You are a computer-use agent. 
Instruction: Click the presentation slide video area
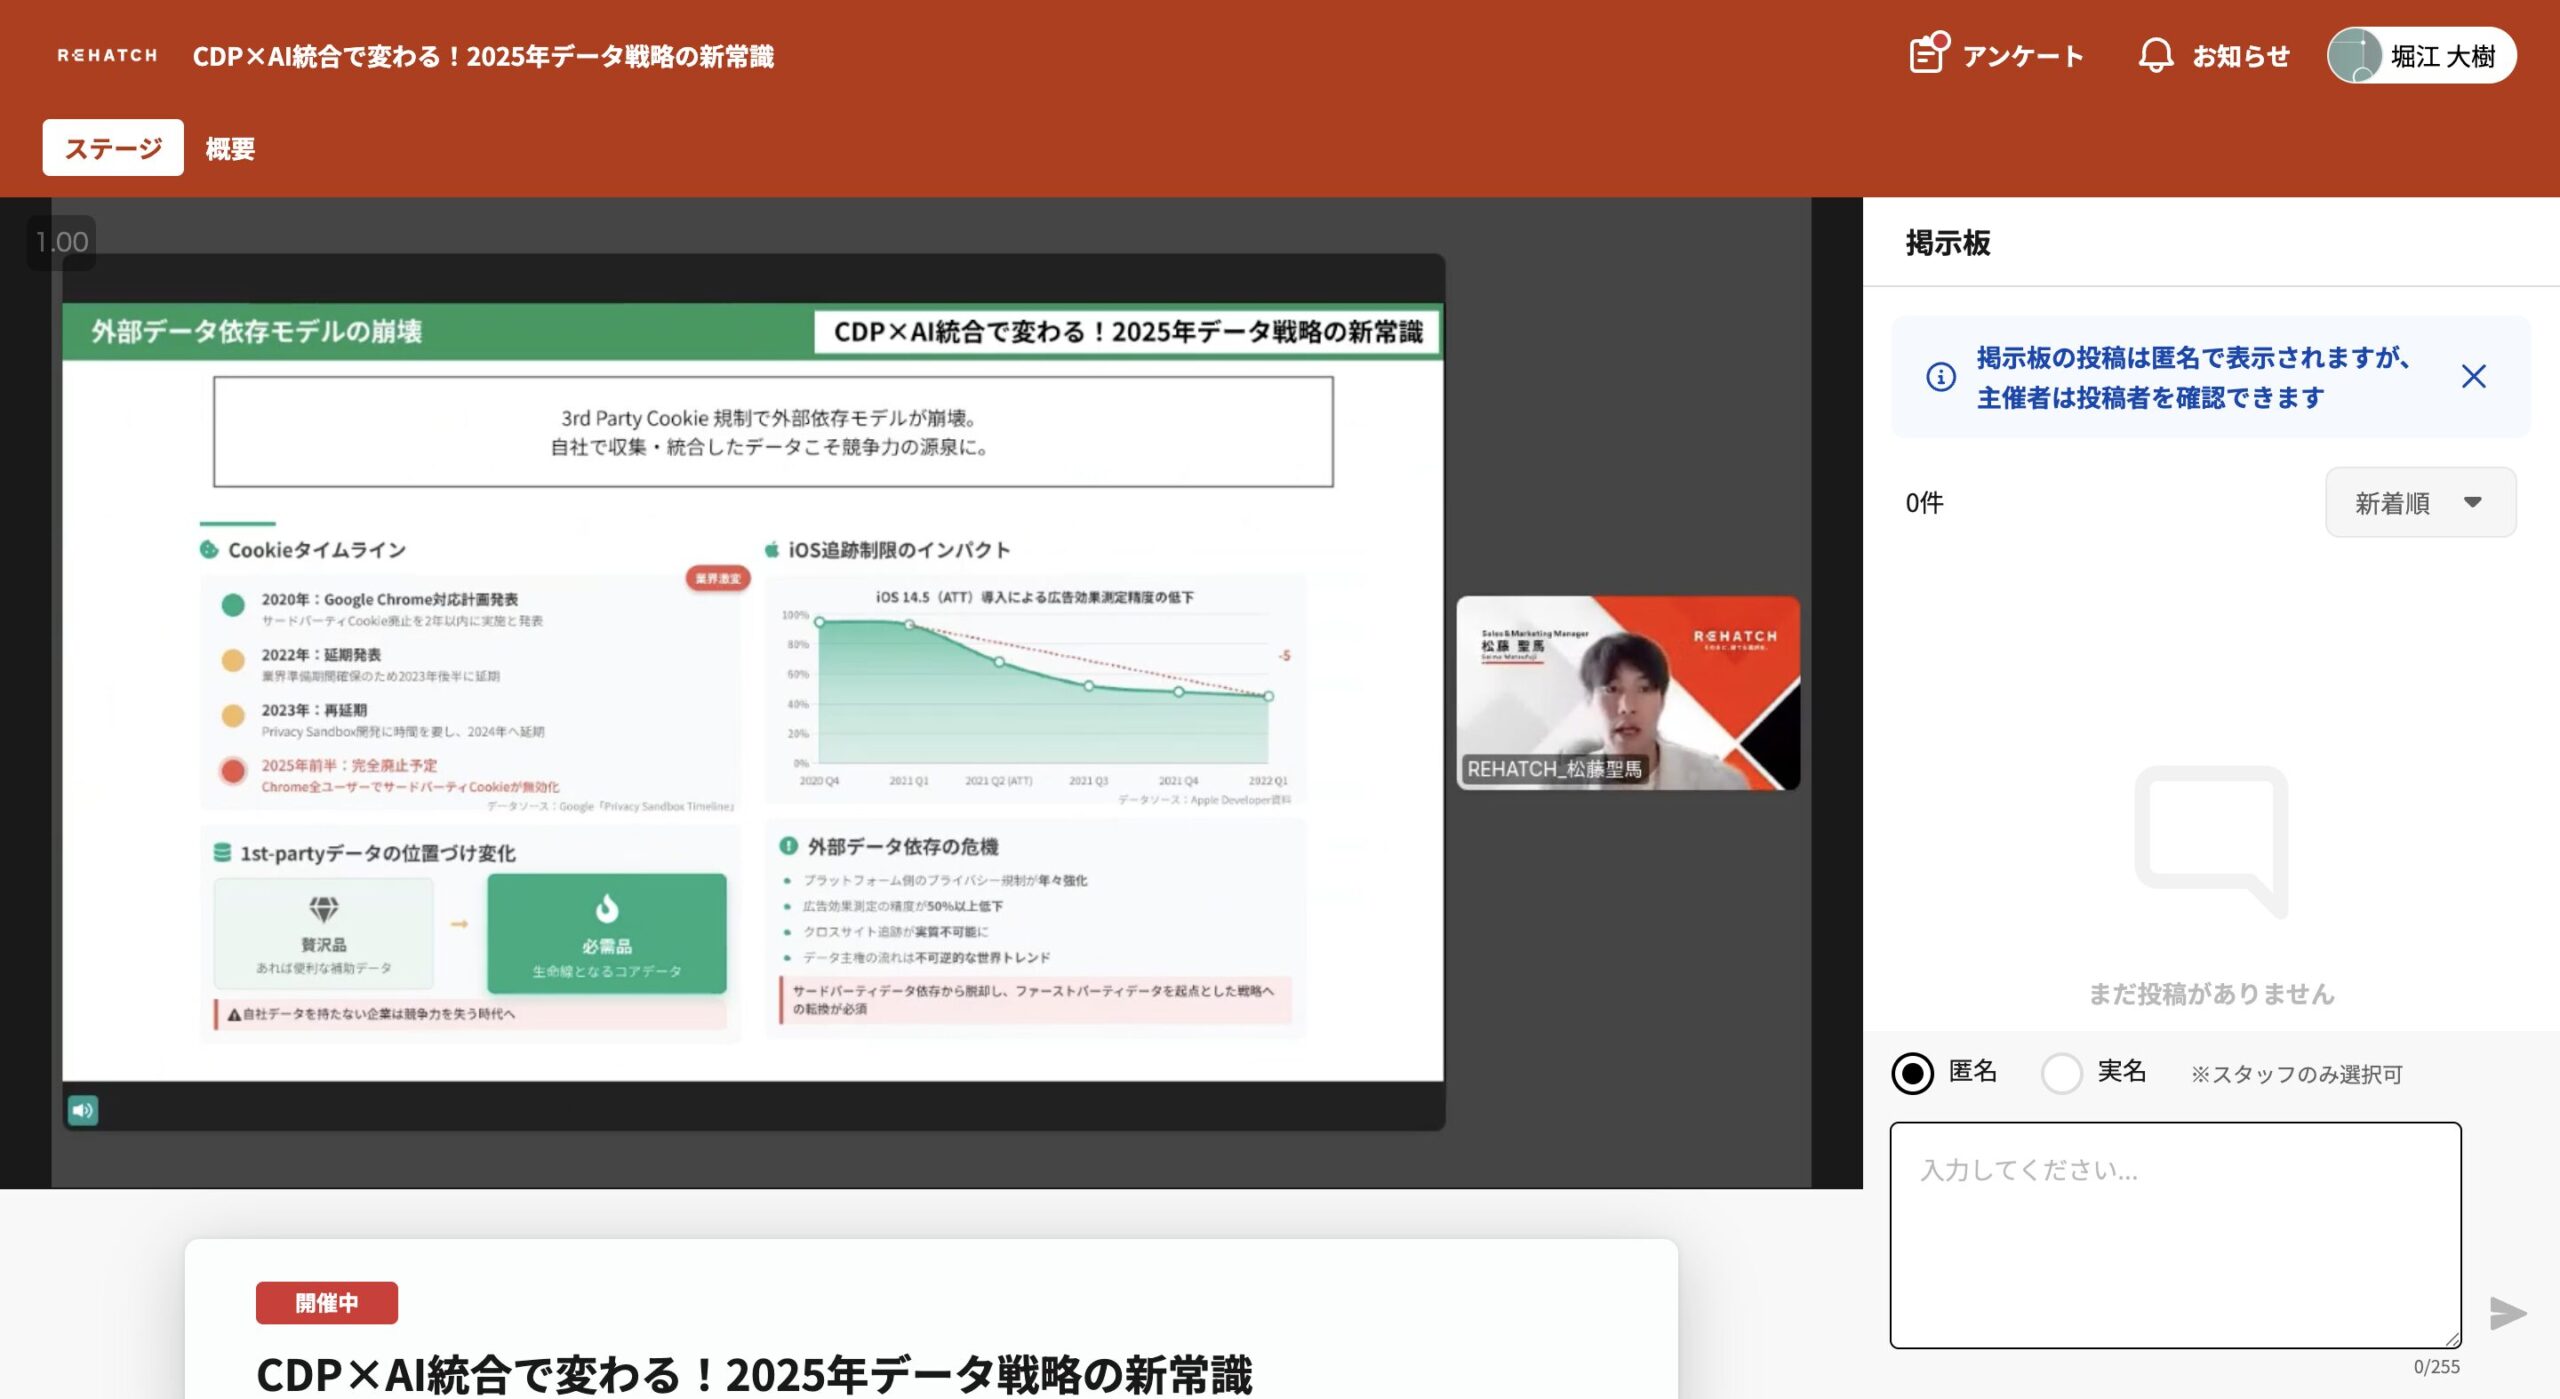[752, 690]
